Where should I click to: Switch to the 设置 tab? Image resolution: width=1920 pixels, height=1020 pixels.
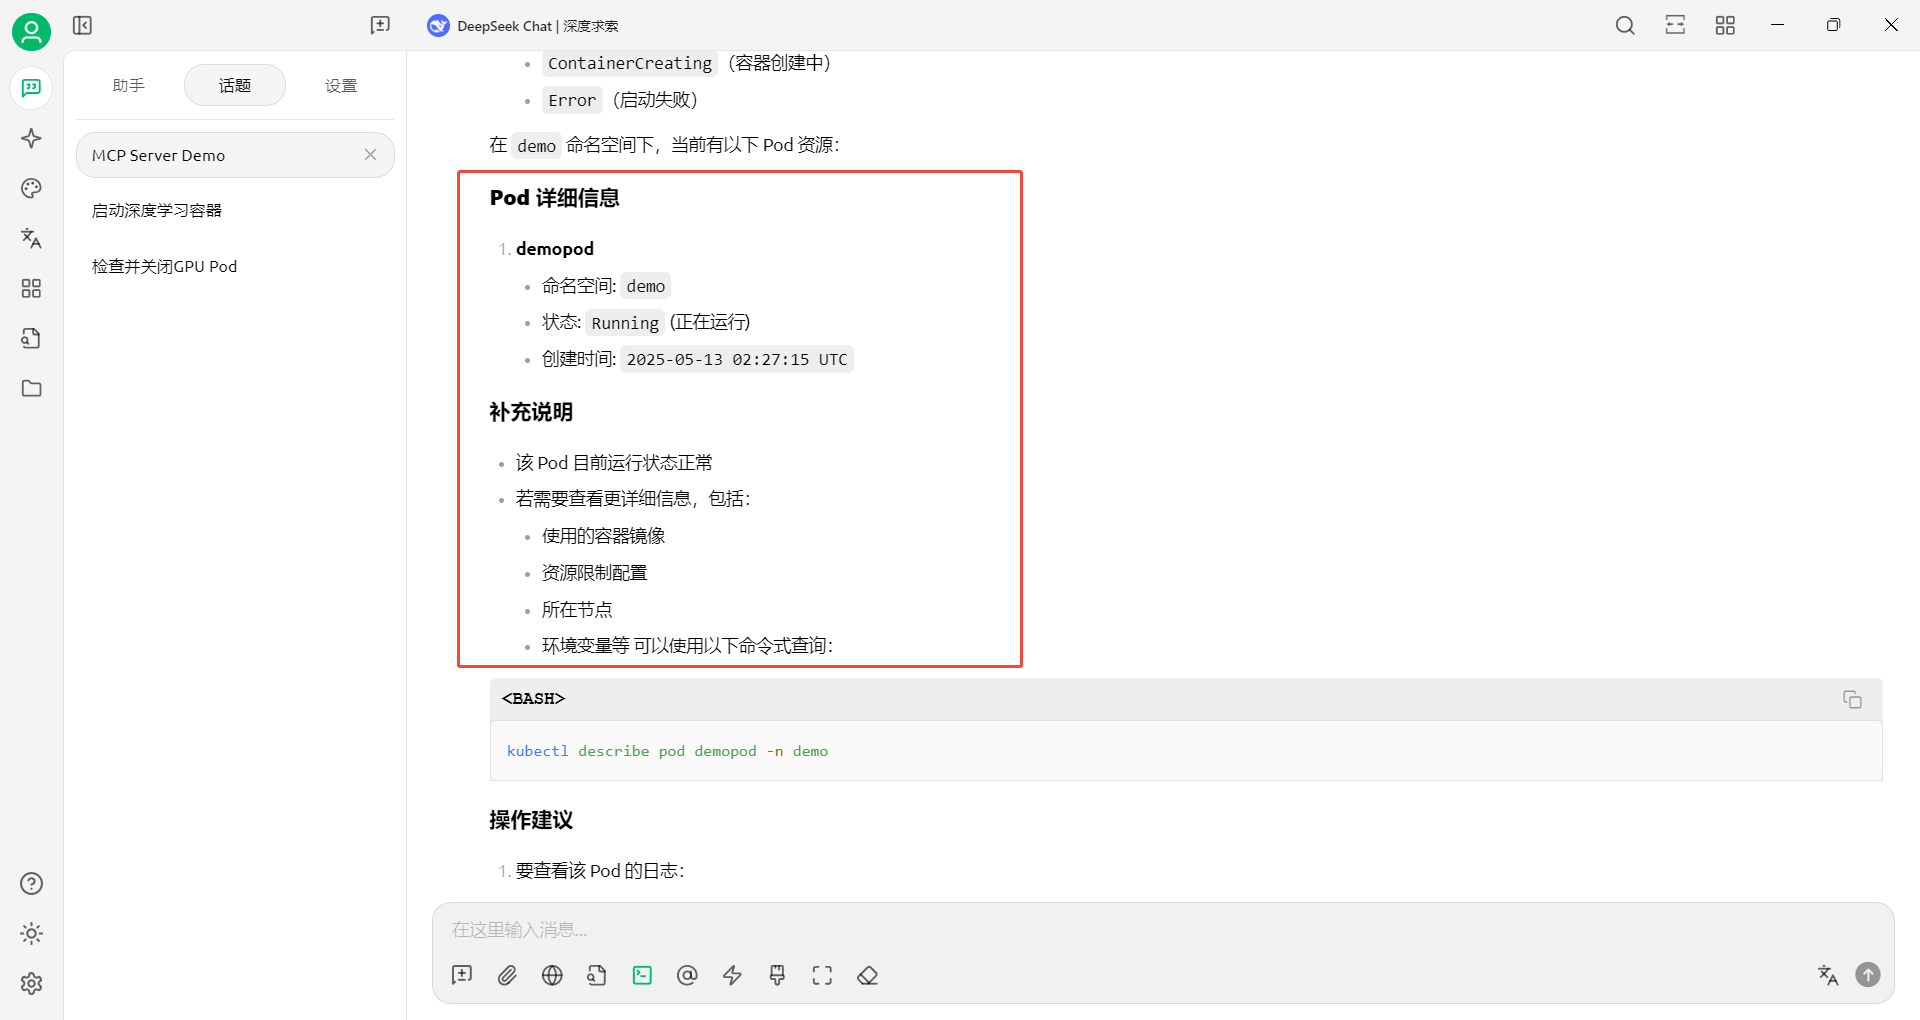pos(341,86)
